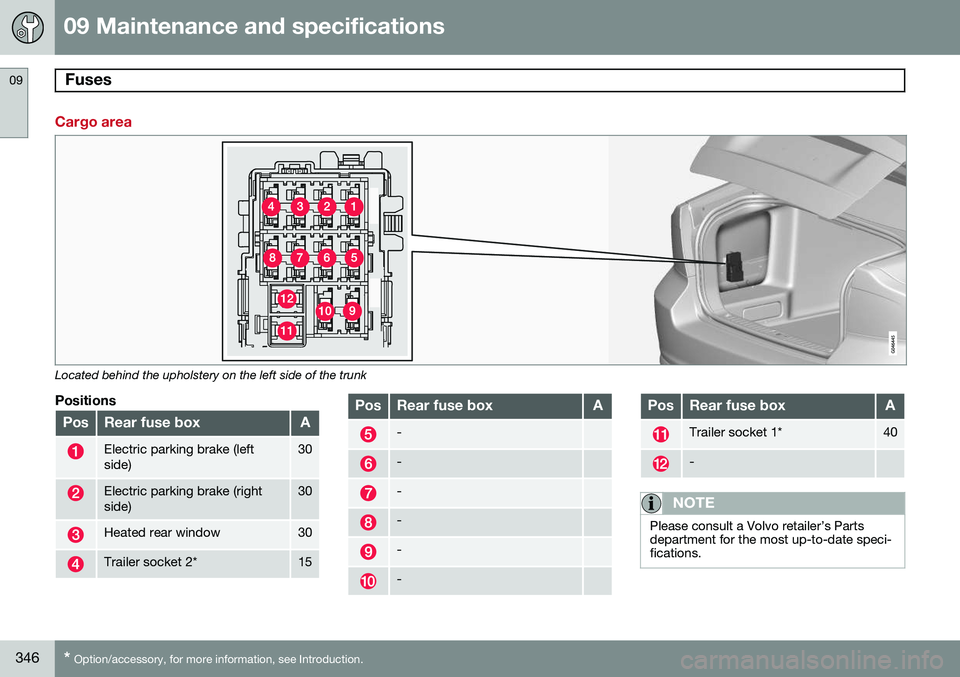Click fuse marker 11 in diagram

pyautogui.click(x=287, y=331)
